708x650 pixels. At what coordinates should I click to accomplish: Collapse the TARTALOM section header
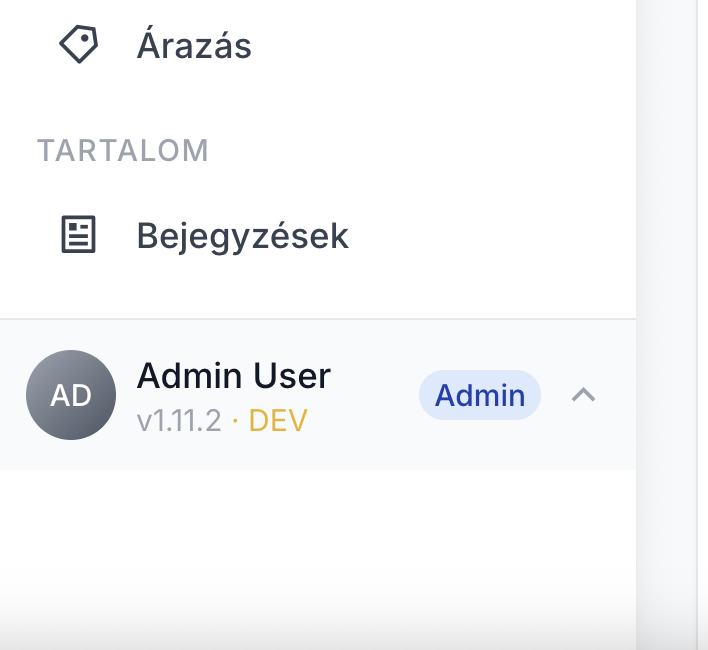click(122, 150)
